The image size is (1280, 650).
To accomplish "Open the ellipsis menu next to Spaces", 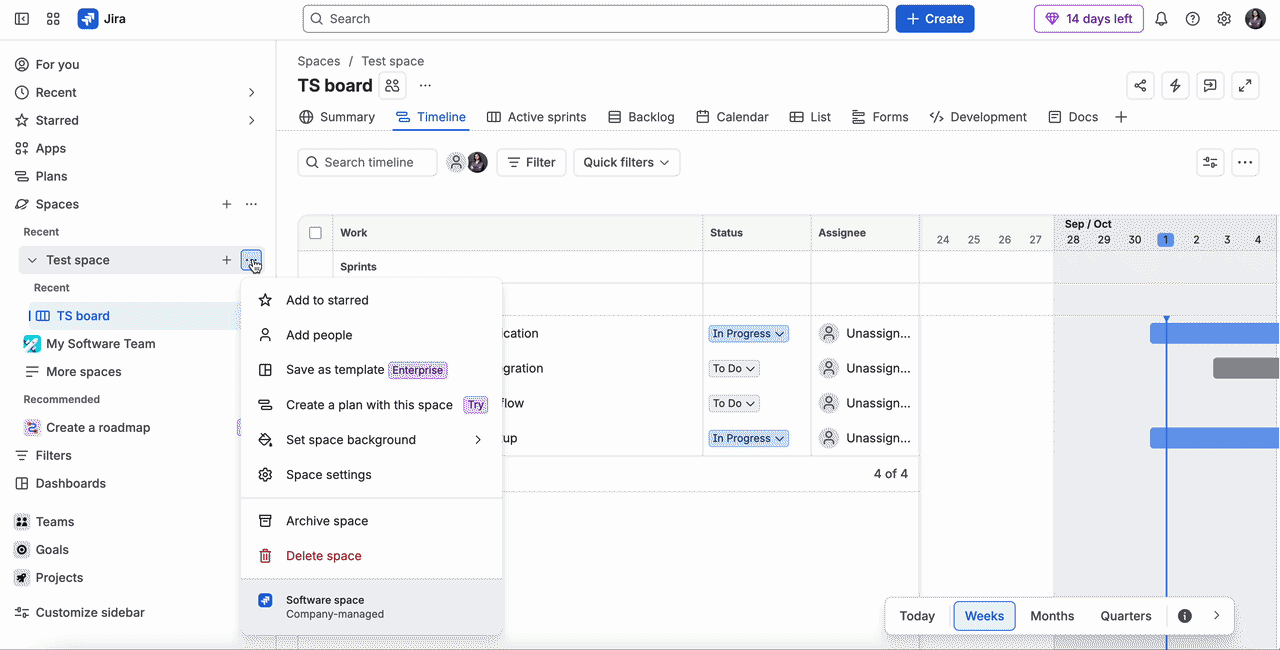I will [x=251, y=204].
